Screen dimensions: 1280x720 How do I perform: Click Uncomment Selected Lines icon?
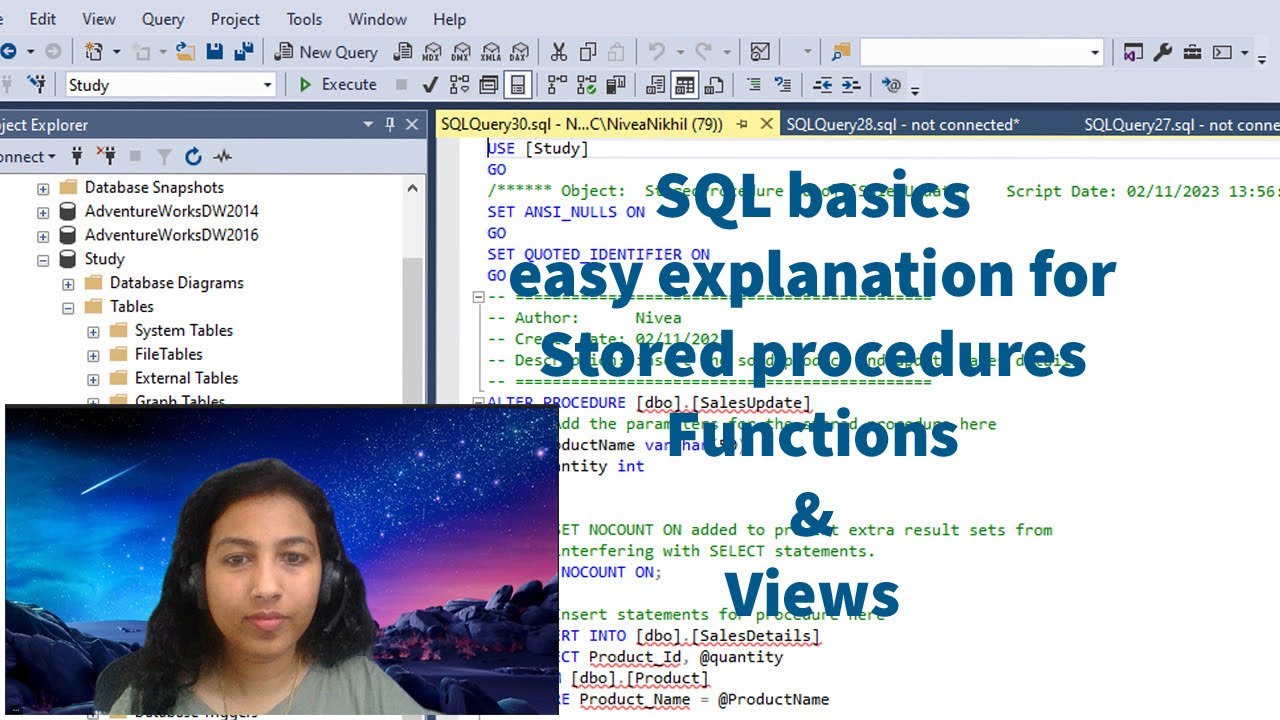(783, 85)
